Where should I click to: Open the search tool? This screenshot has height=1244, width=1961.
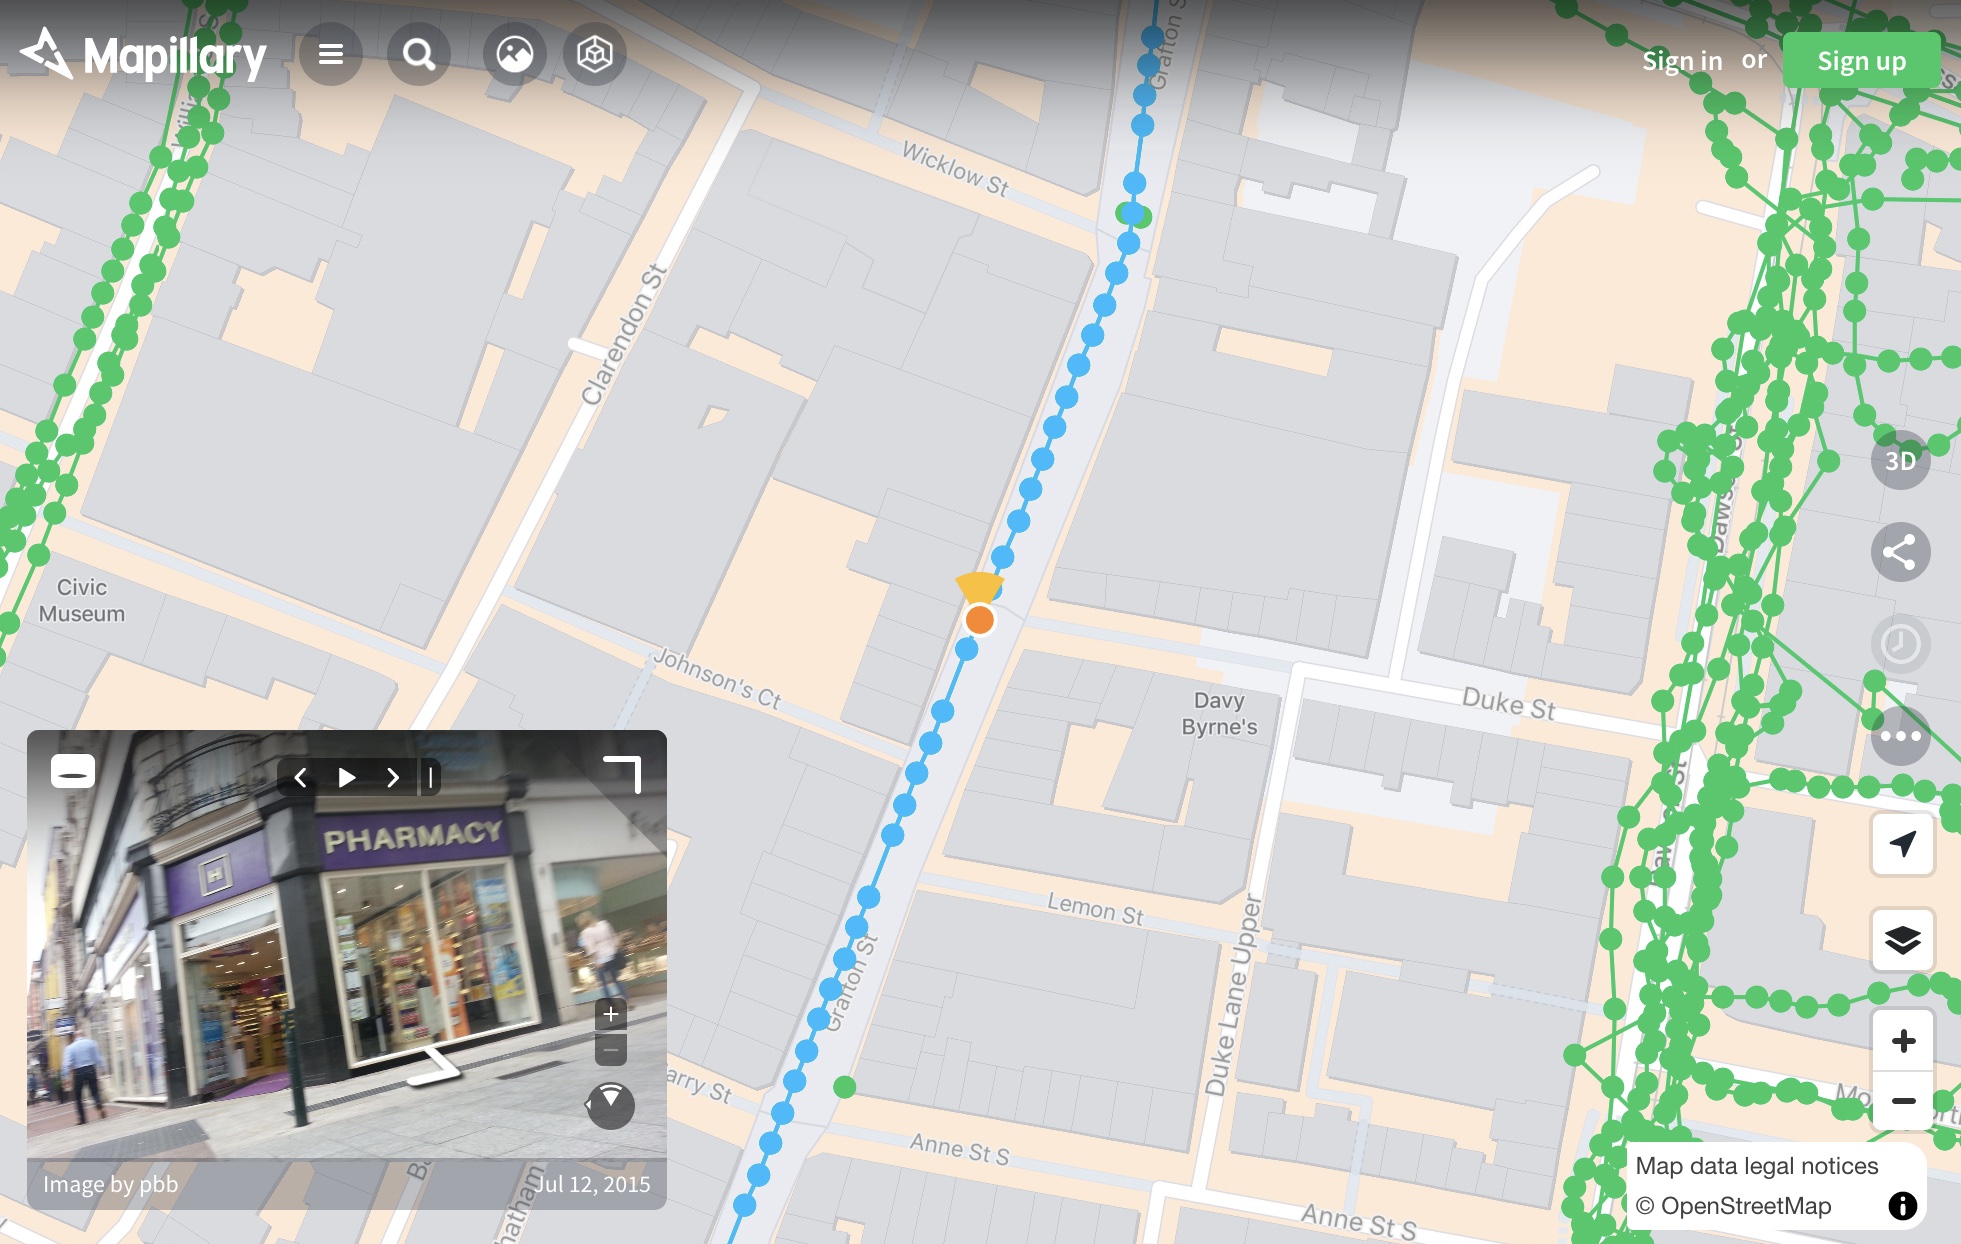(x=419, y=54)
